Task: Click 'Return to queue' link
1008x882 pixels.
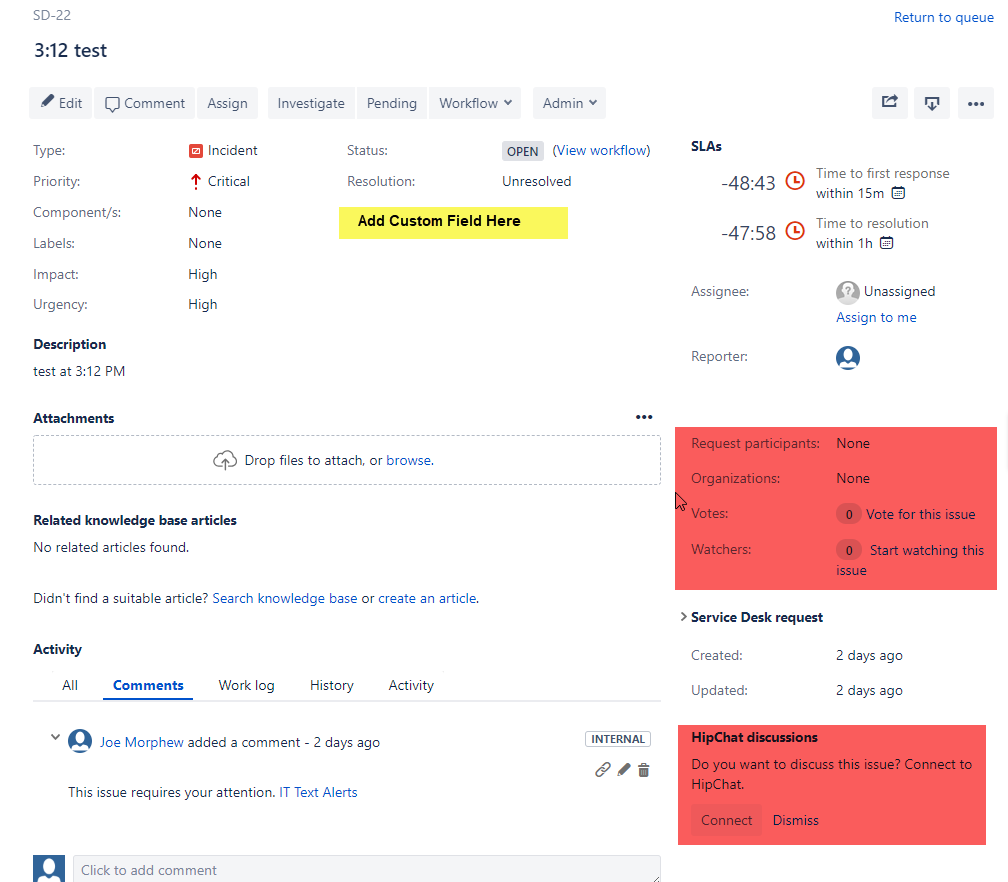Action: pyautogui.click(x=943, y=17)
